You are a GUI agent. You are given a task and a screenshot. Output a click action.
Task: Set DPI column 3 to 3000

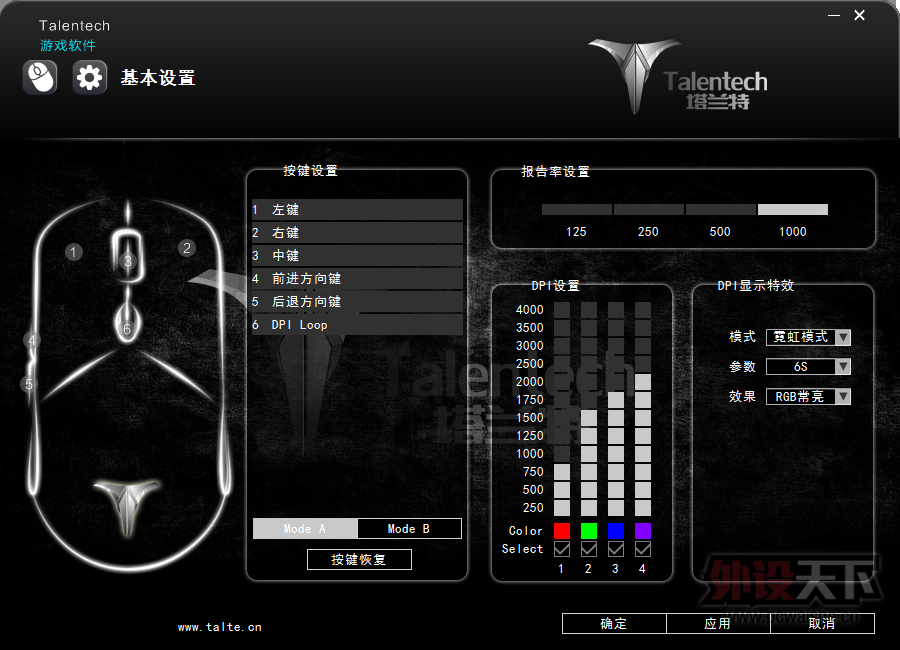(616, 346)
